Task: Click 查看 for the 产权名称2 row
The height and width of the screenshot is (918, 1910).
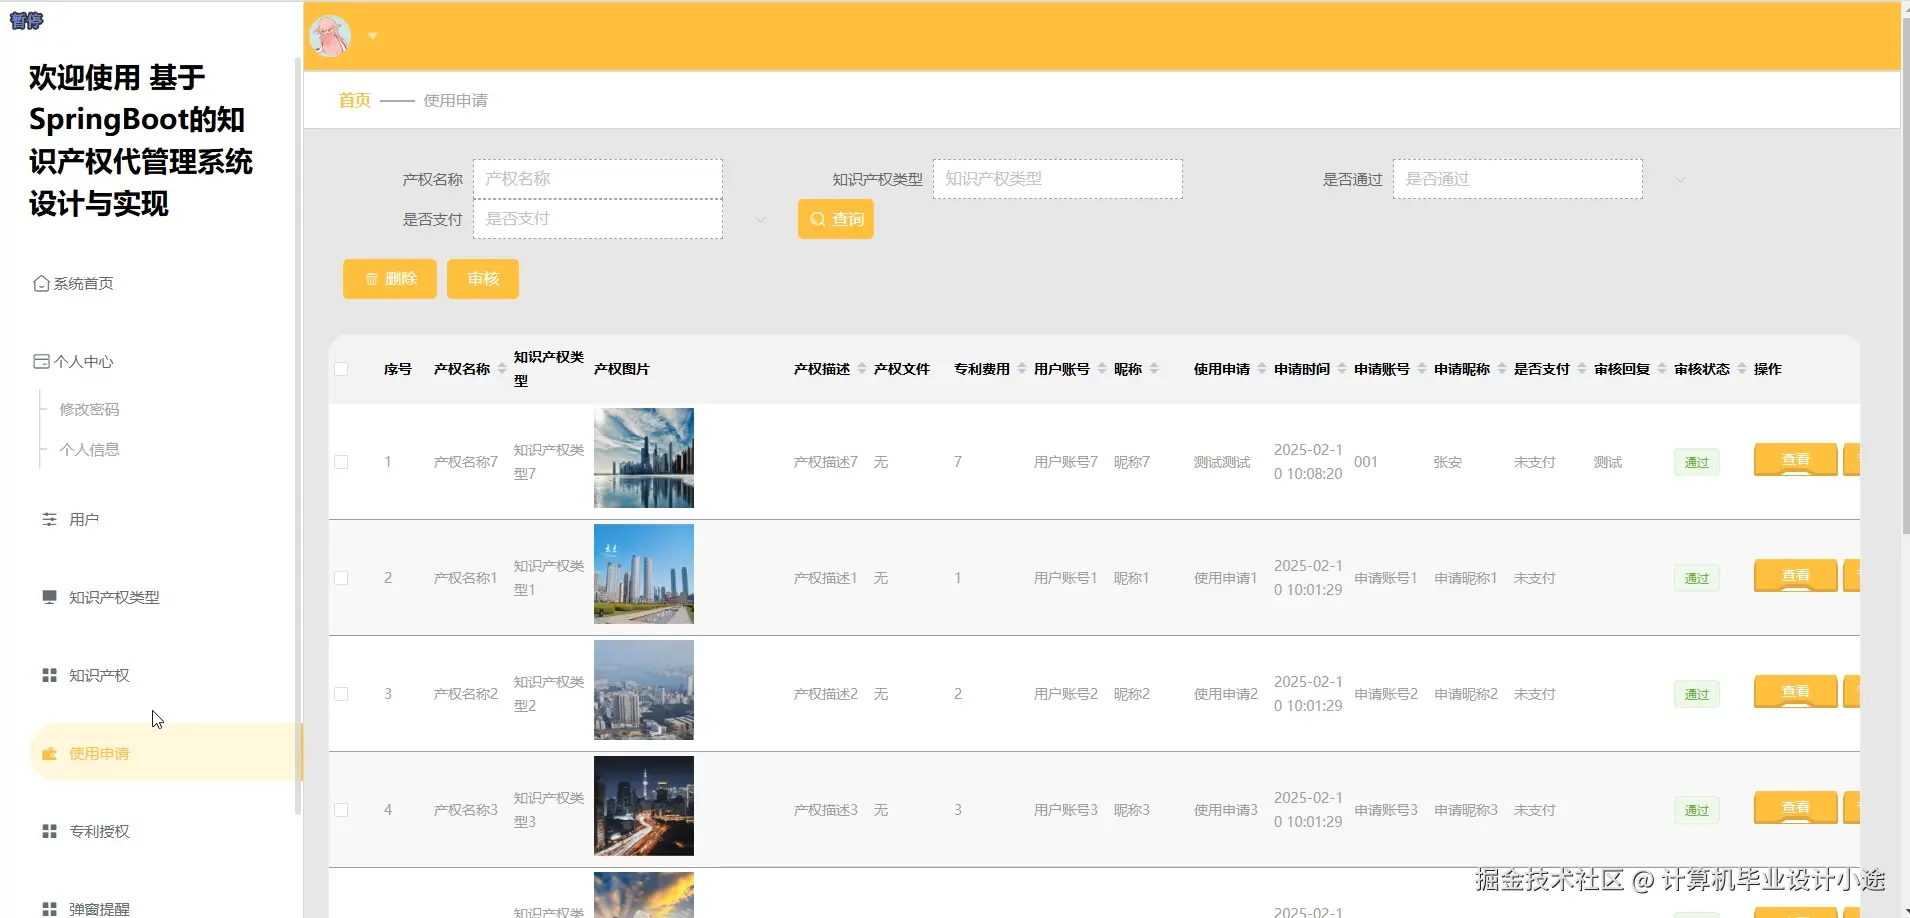Action: [x=1796, y=692]
